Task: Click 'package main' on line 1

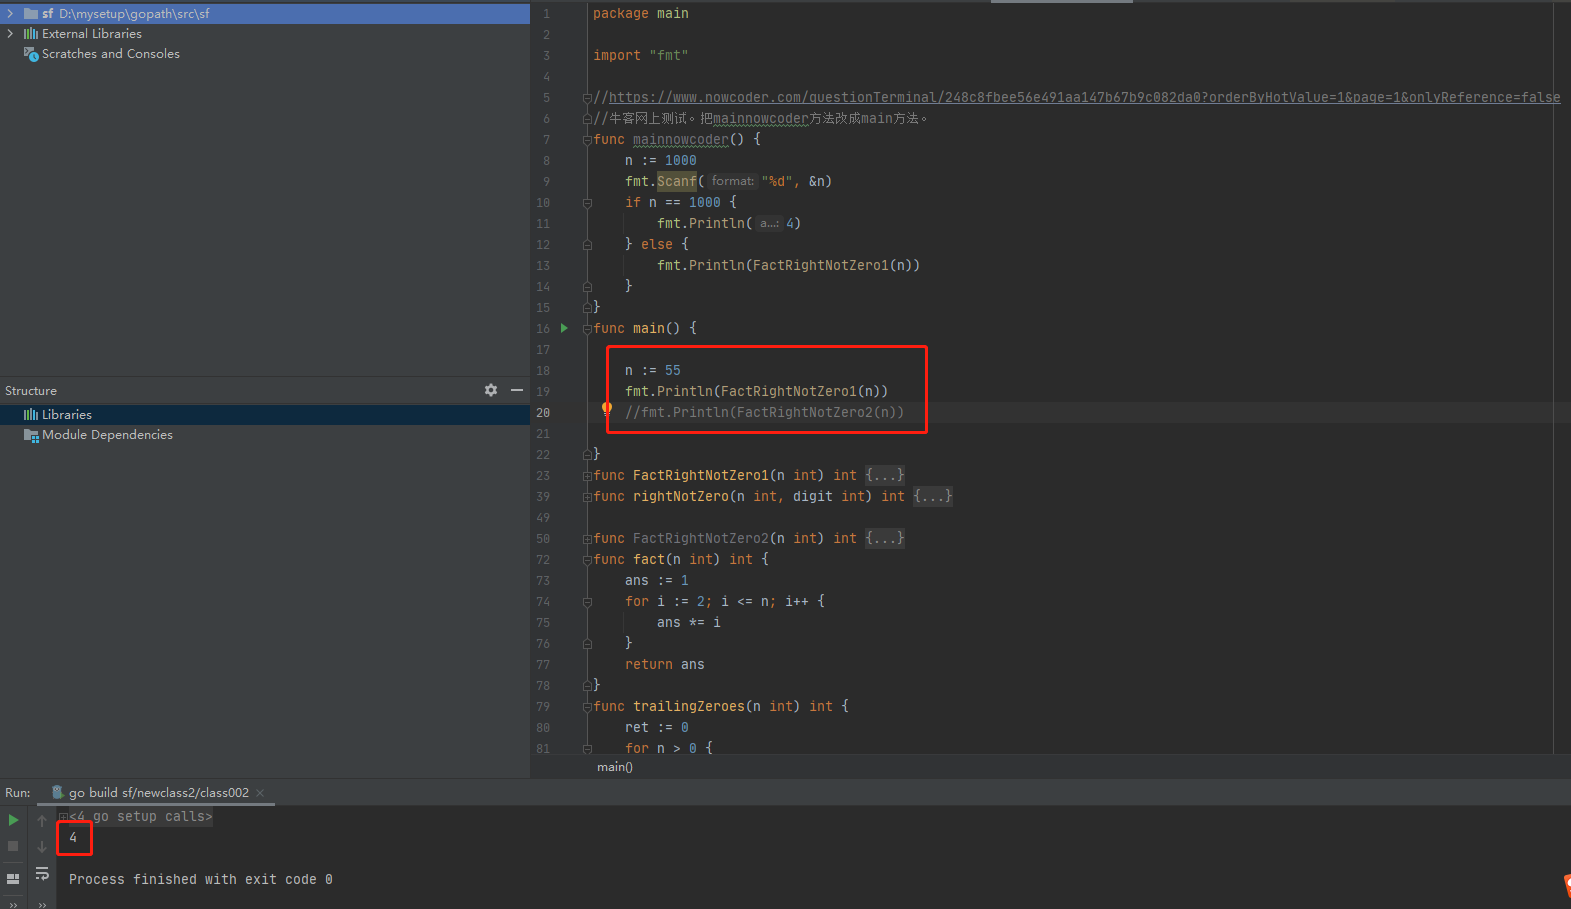Action: pyautogui.click(x=641, y=13)
